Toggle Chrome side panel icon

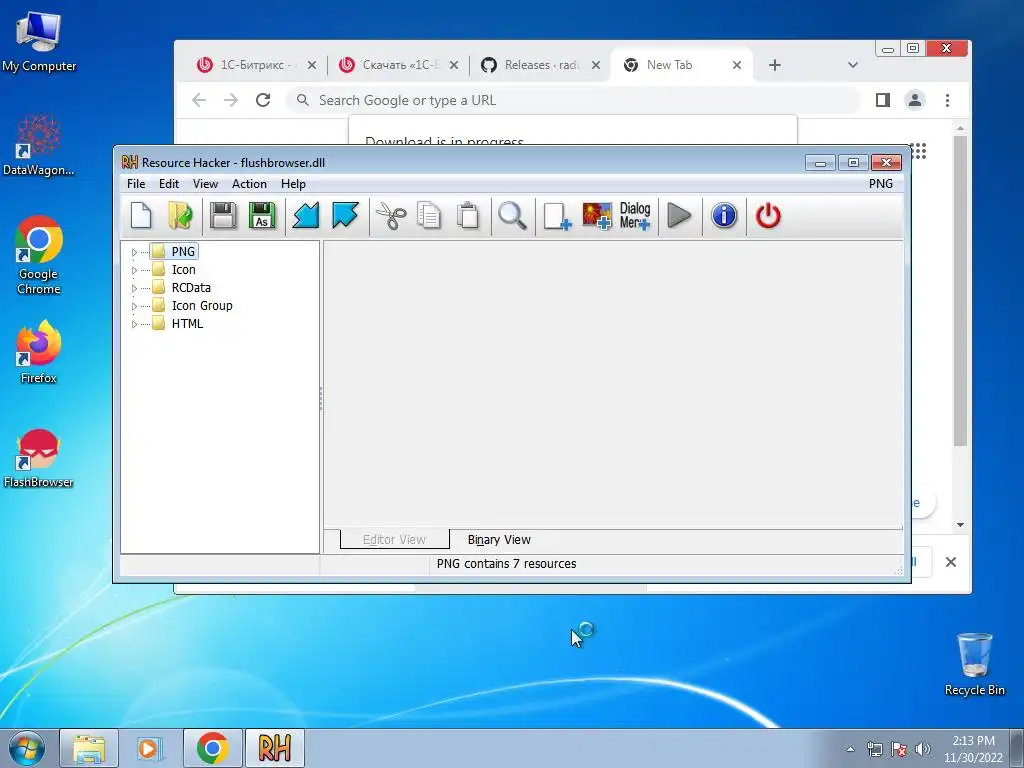click(883, 100)
